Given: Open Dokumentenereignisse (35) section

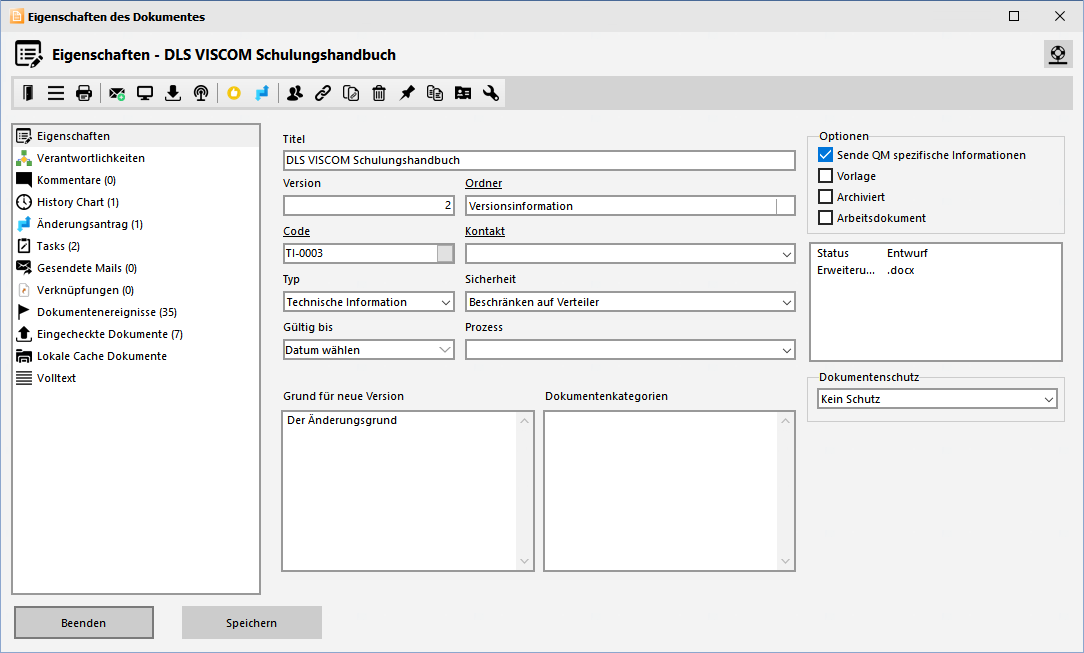Looking at the screenshot, I should (x=136, y=312).
